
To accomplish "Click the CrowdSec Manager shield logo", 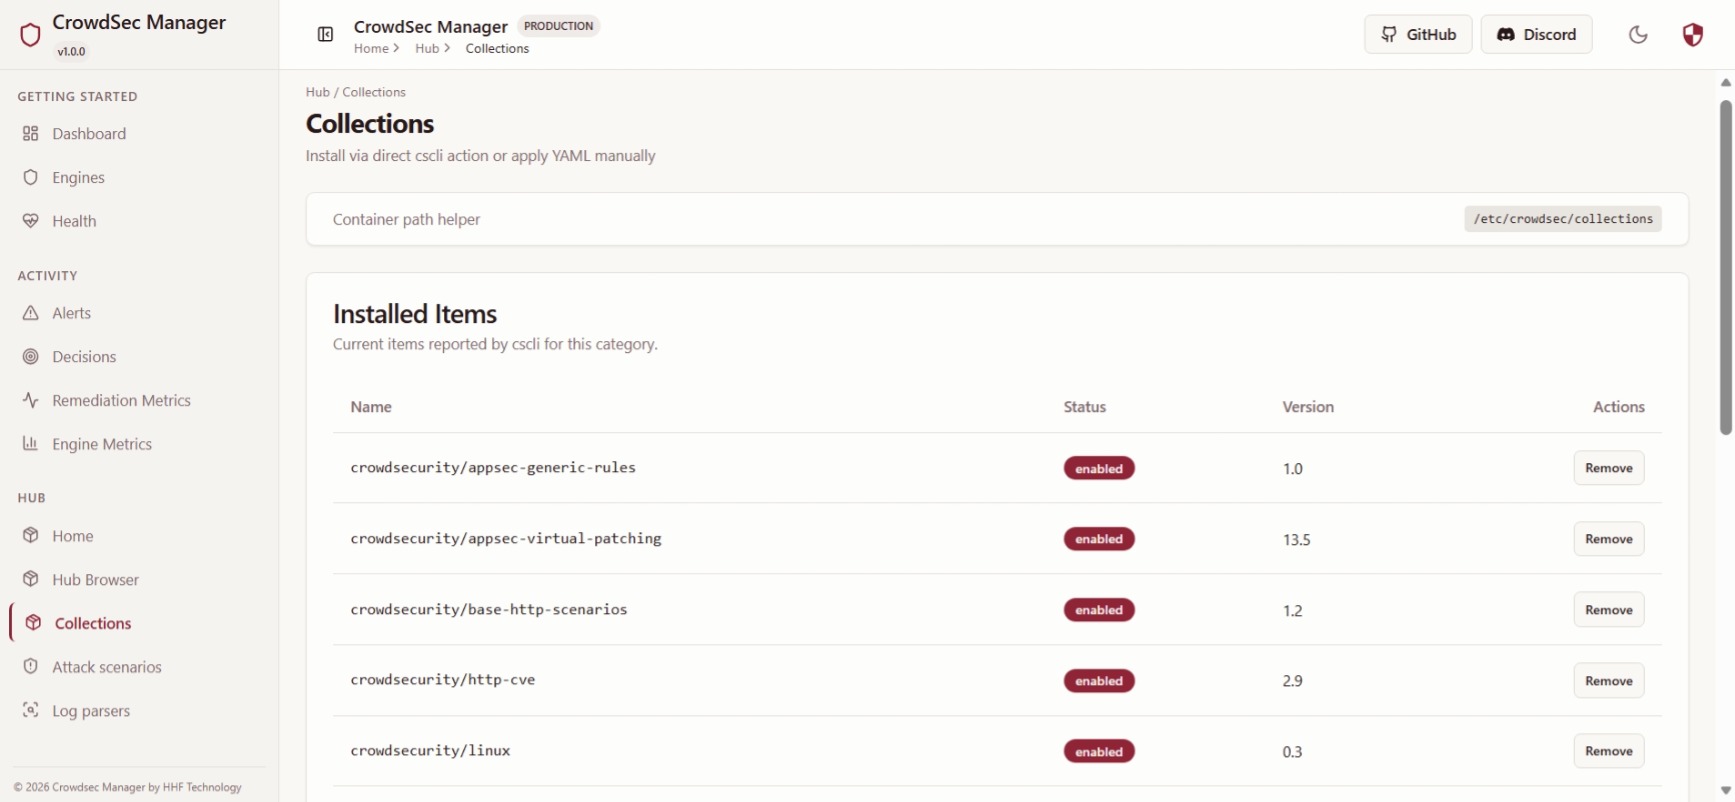I will coord(30,35).
